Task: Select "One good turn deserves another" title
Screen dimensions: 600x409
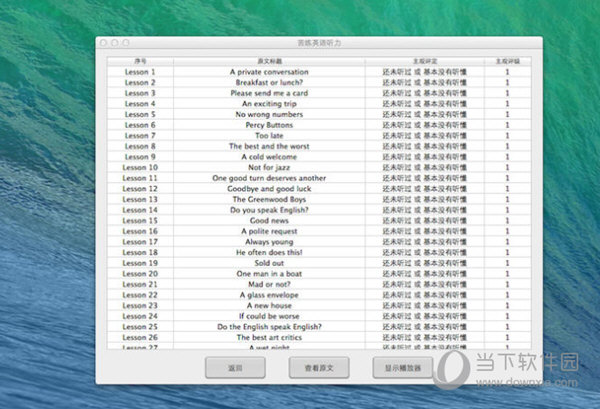Action: 269,178
